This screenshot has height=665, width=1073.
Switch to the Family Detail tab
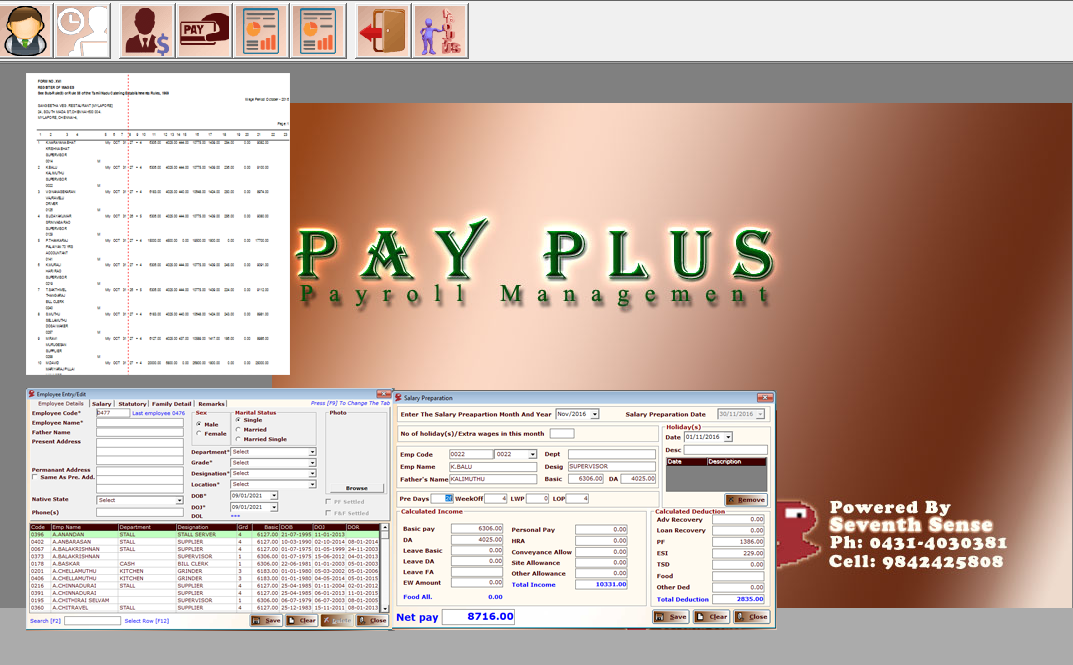pyautogui.click(x=171, y=404)
